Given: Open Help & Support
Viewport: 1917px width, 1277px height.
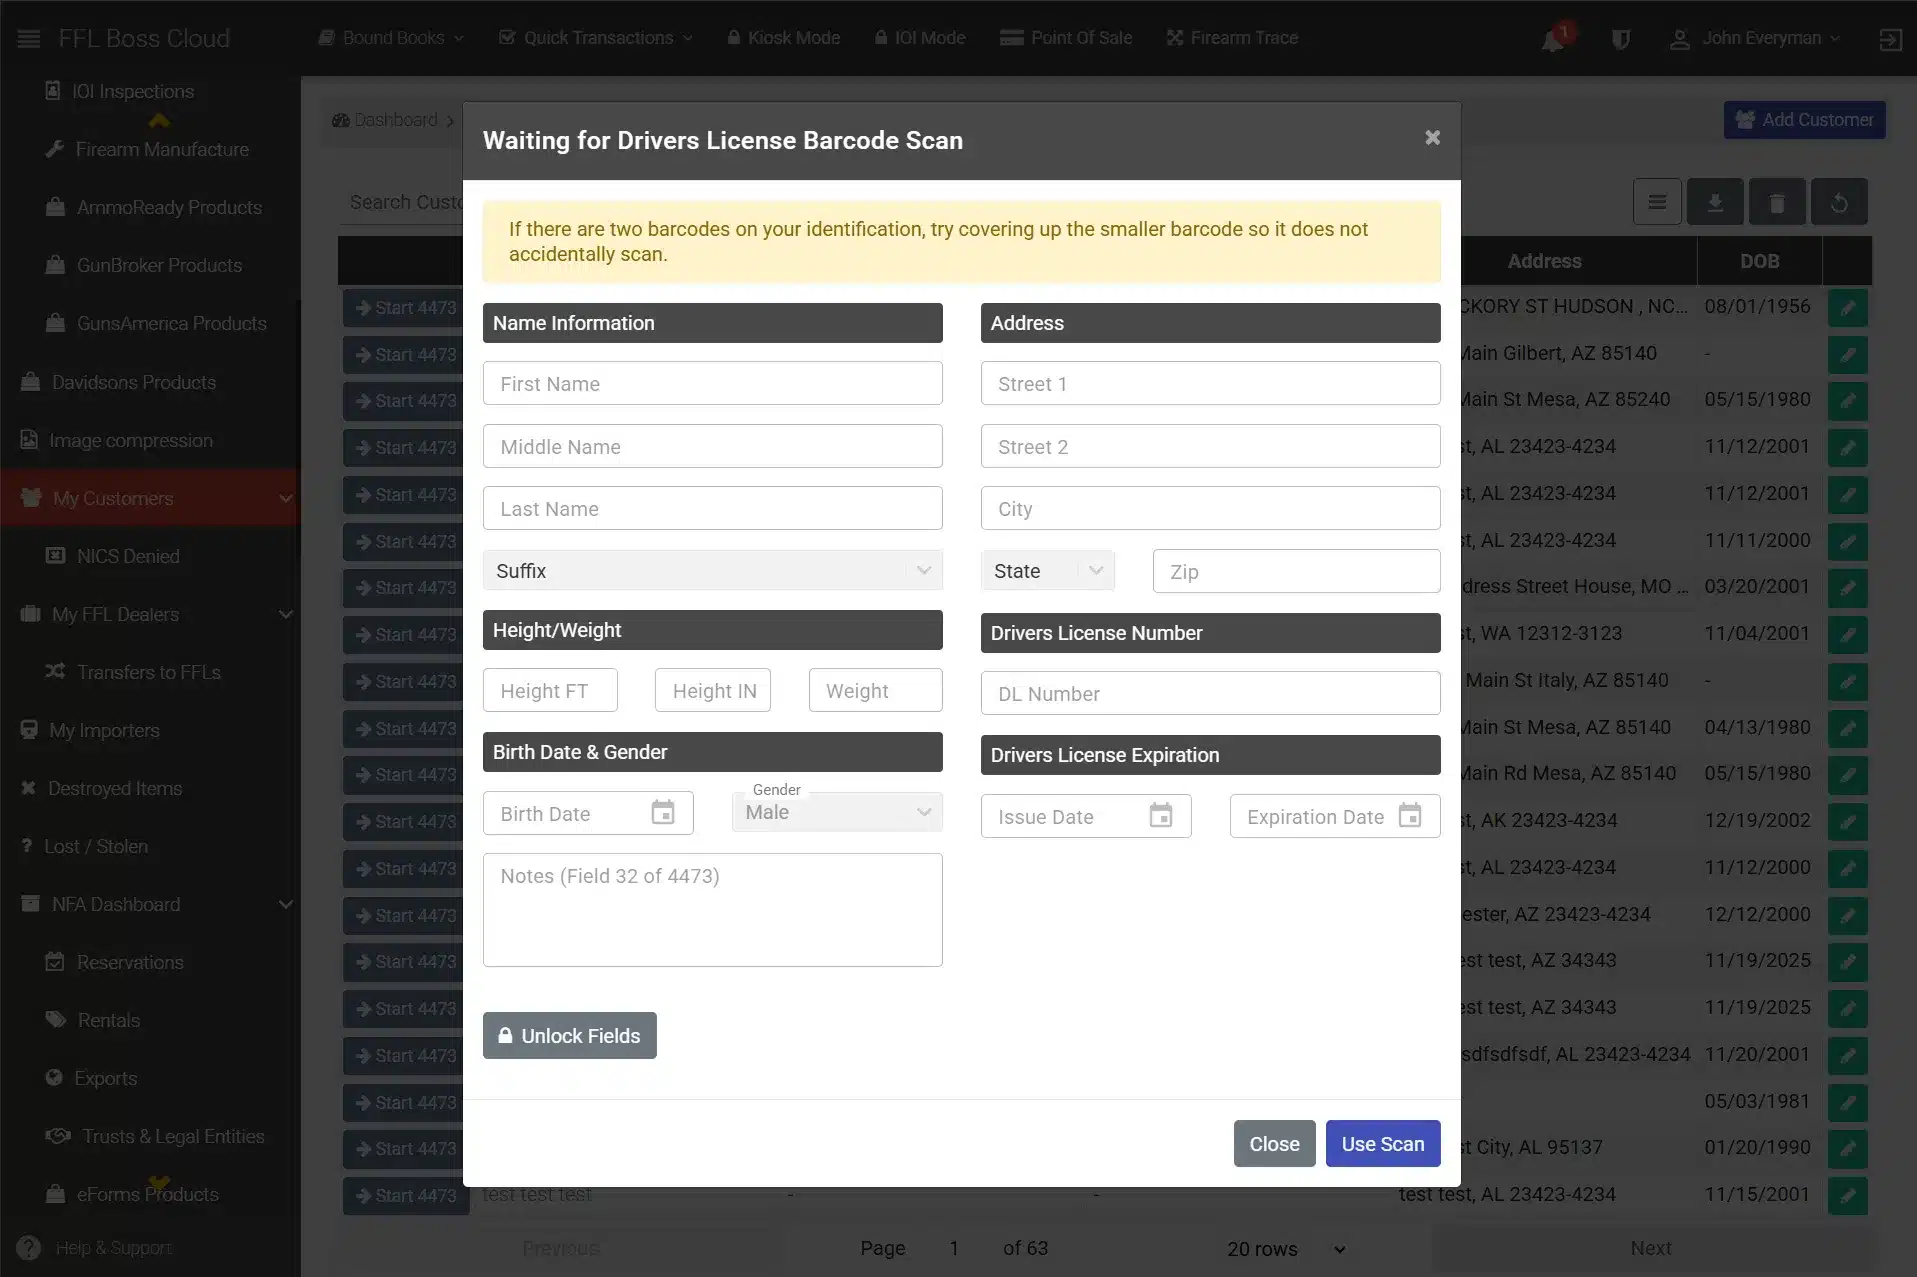Looking at the screenshot, I should (96, 1248).
